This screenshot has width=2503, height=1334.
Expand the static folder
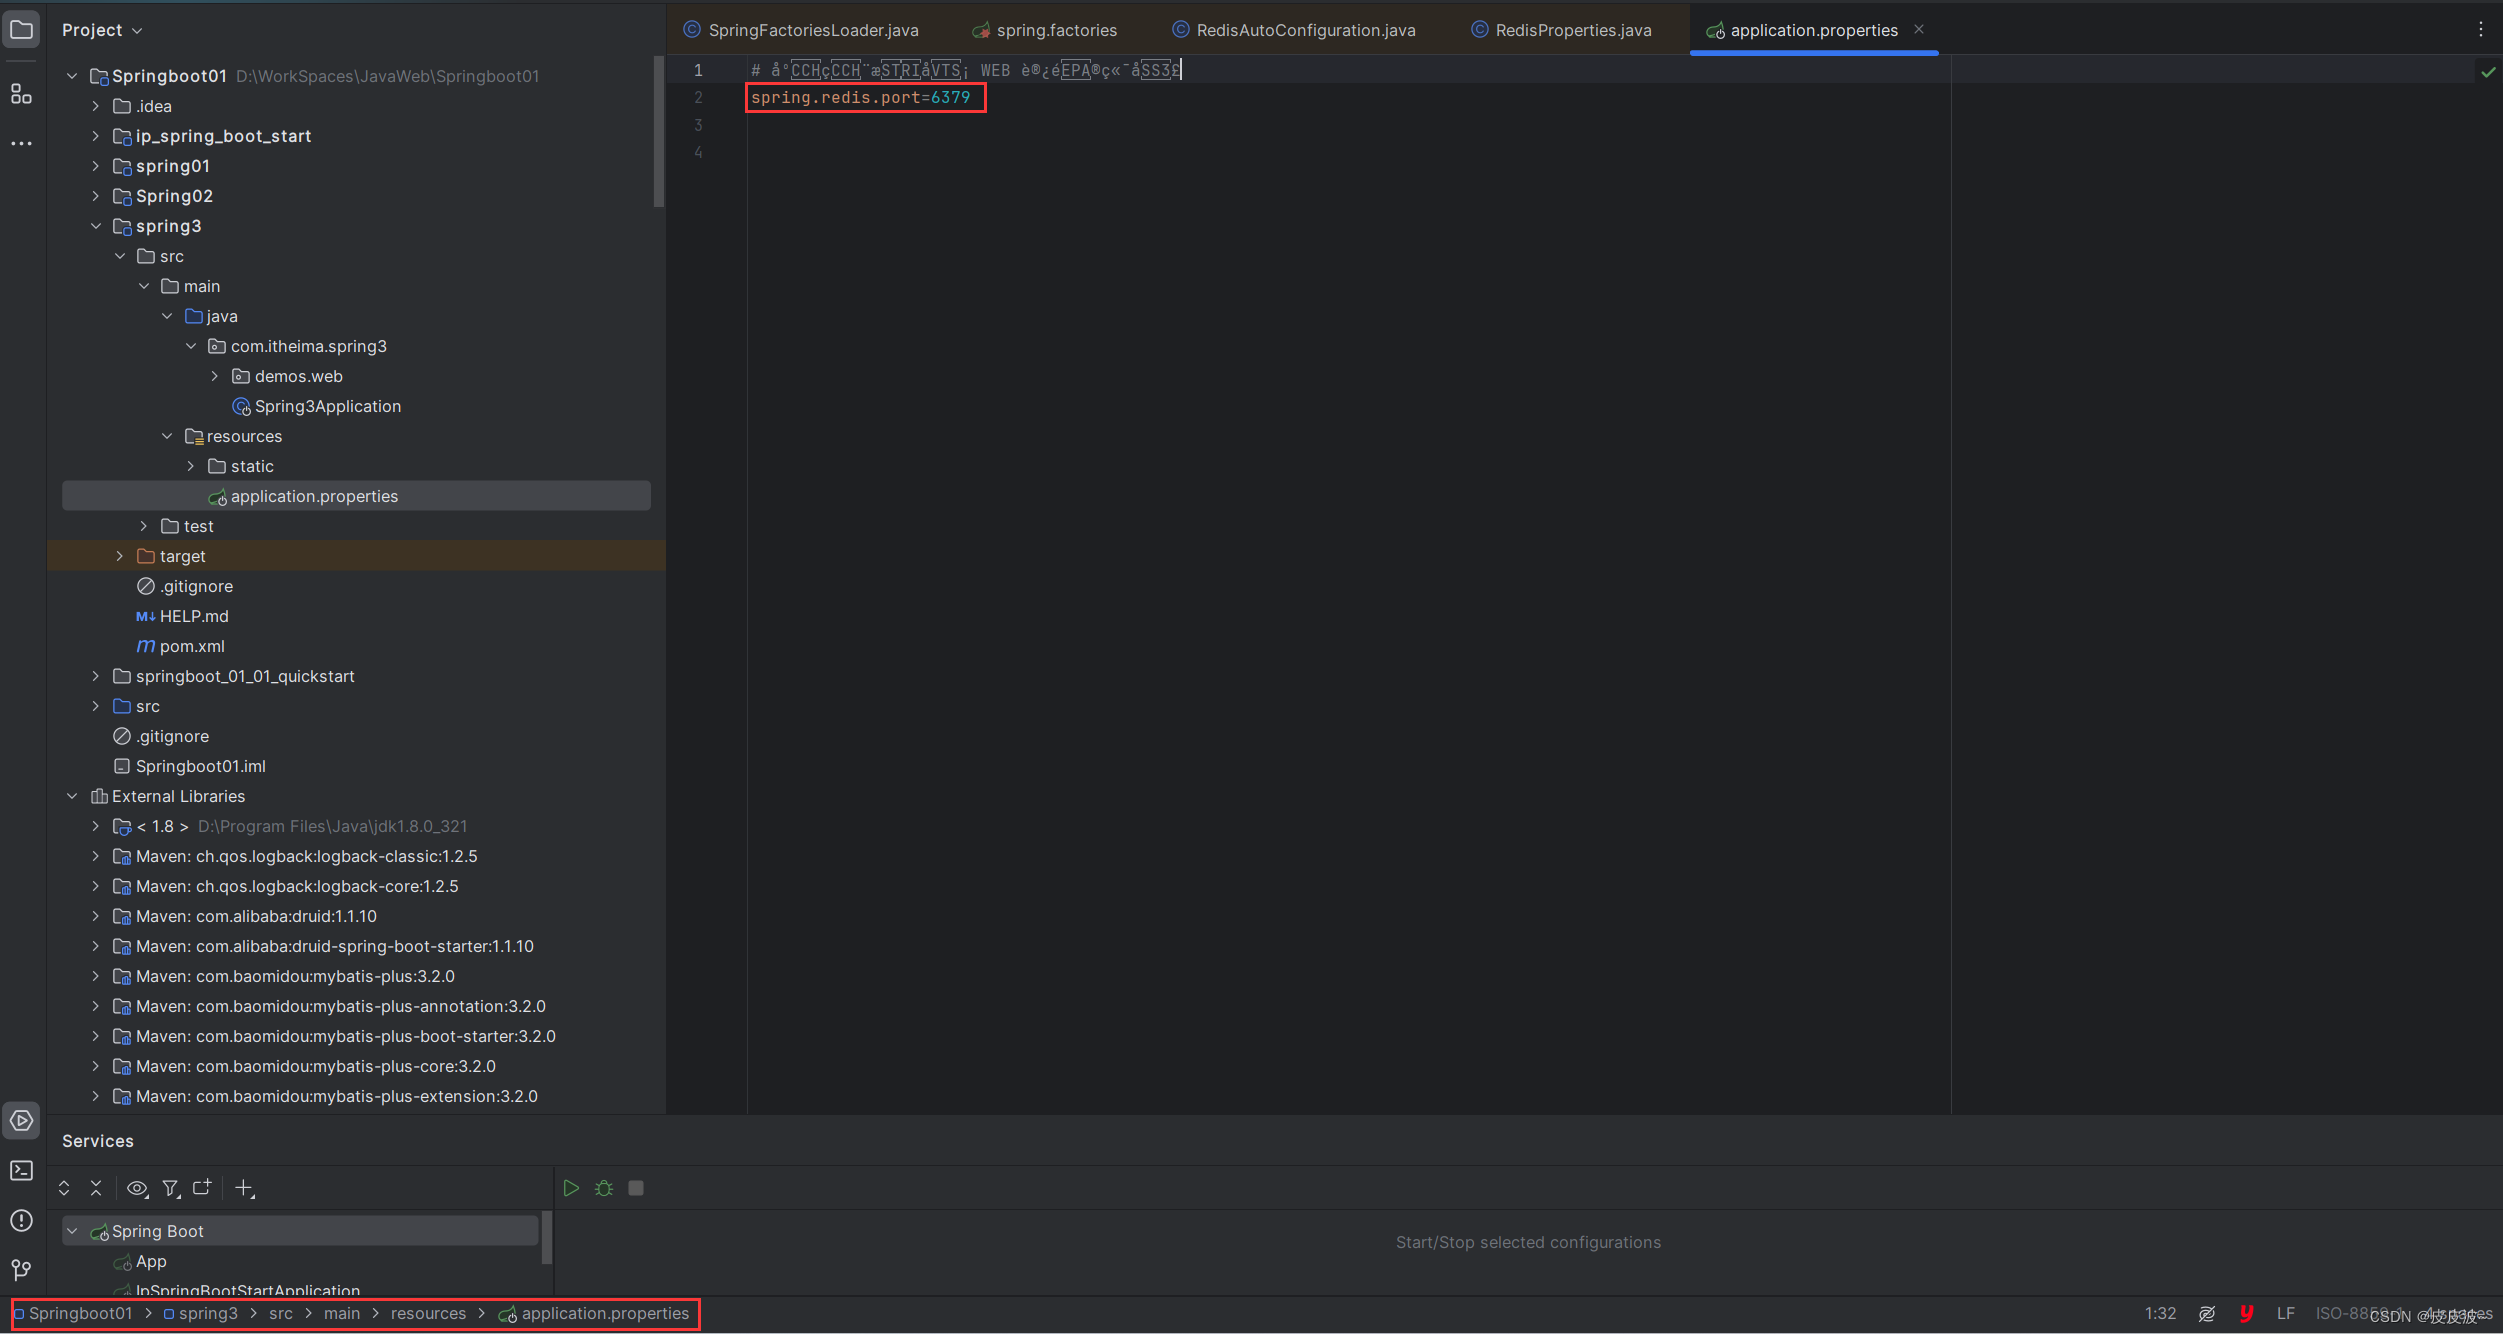tap(191, 466)
